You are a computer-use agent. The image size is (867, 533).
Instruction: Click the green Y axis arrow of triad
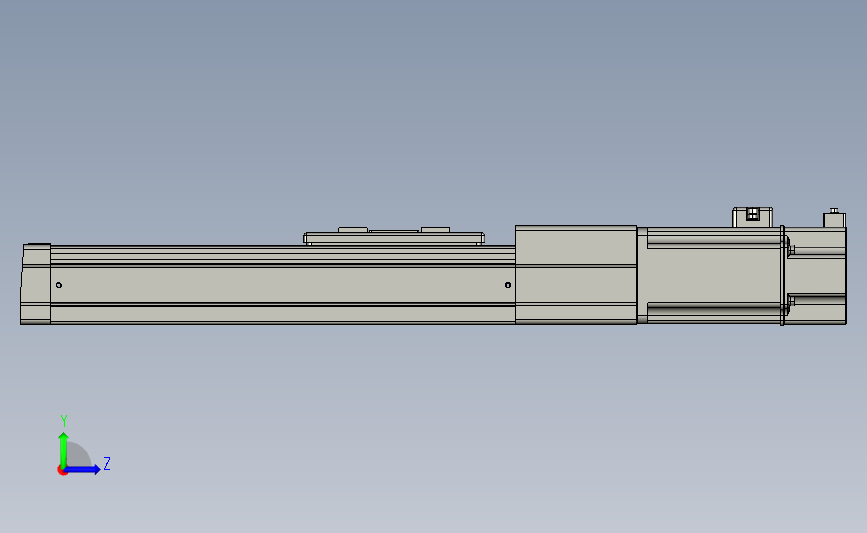[x=64, y=450]
